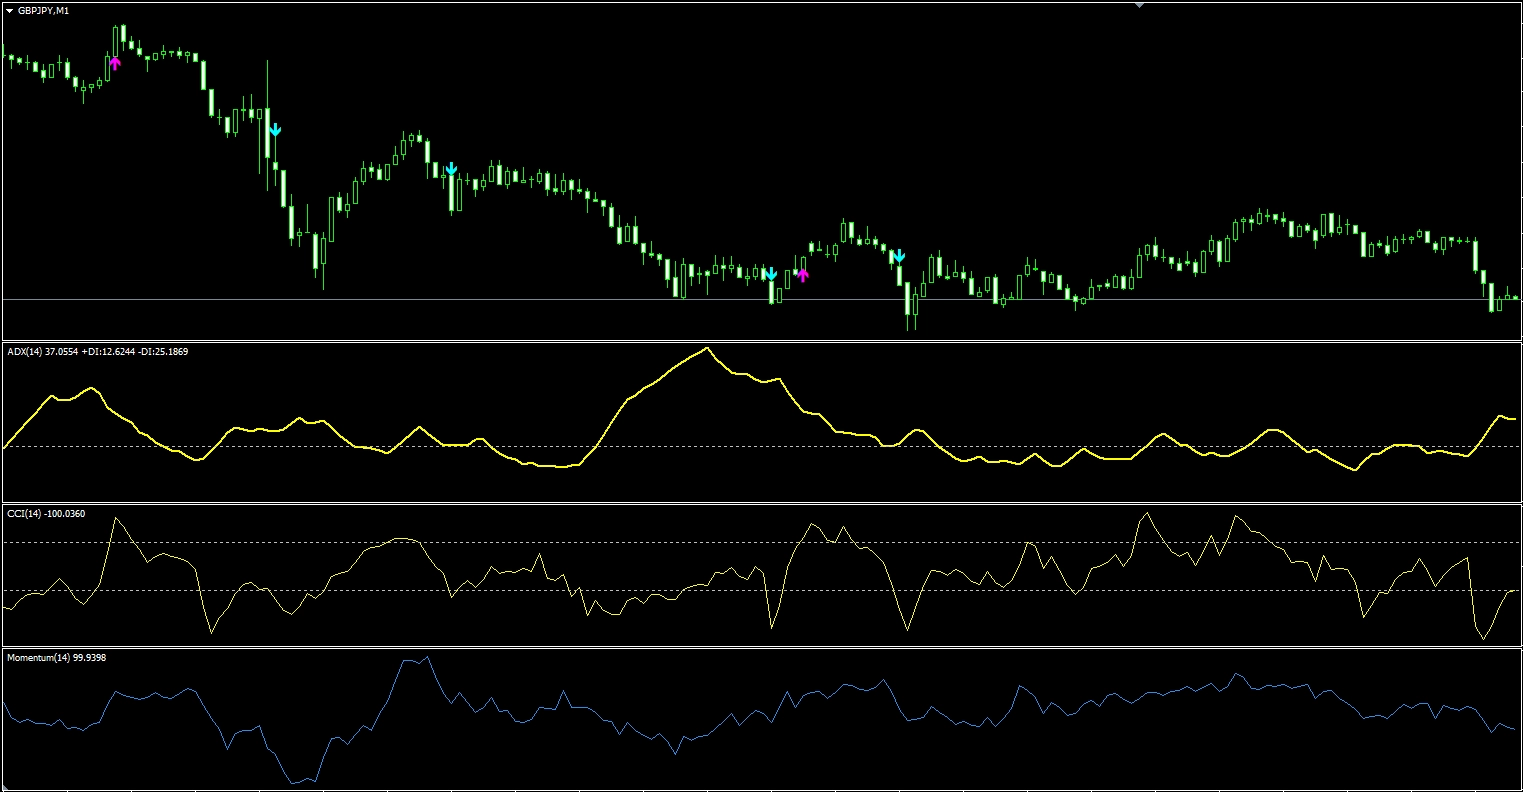Image resolution: width=1523 pixels, height=792 pixels.
Task: Select the first cyan down arrow signal
Action: (x=275, y=130)
